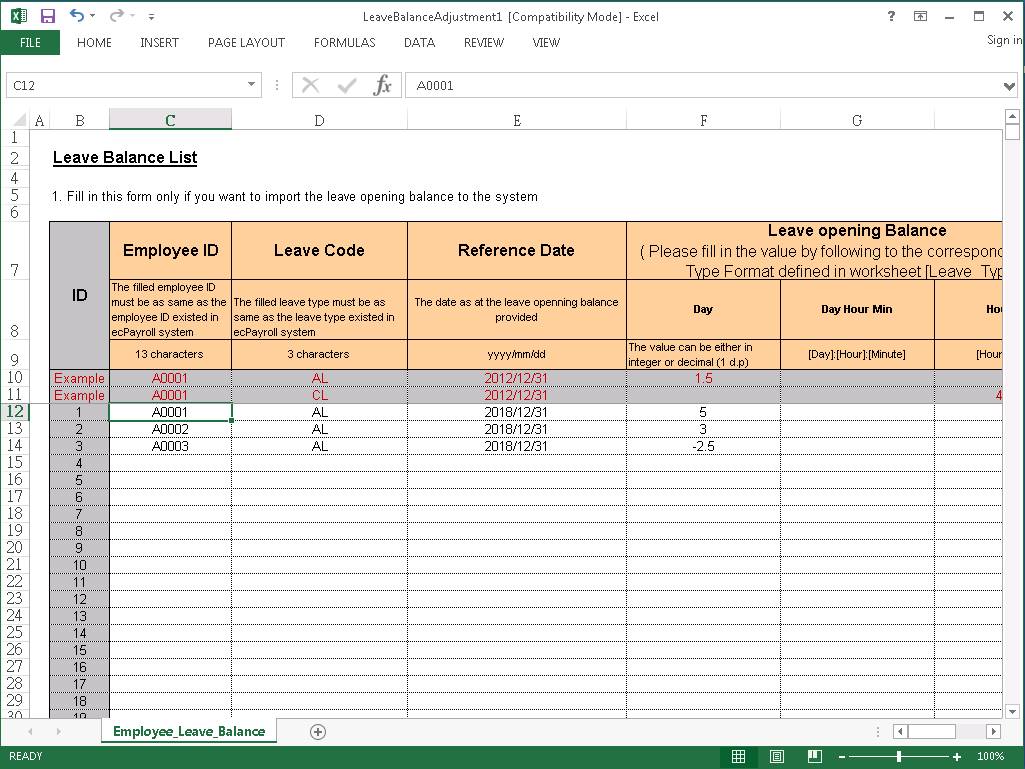Screen dimensions: 1025x769
Task: Cancel the entry with X icon in formula bar
Action: tap(311, 85)
